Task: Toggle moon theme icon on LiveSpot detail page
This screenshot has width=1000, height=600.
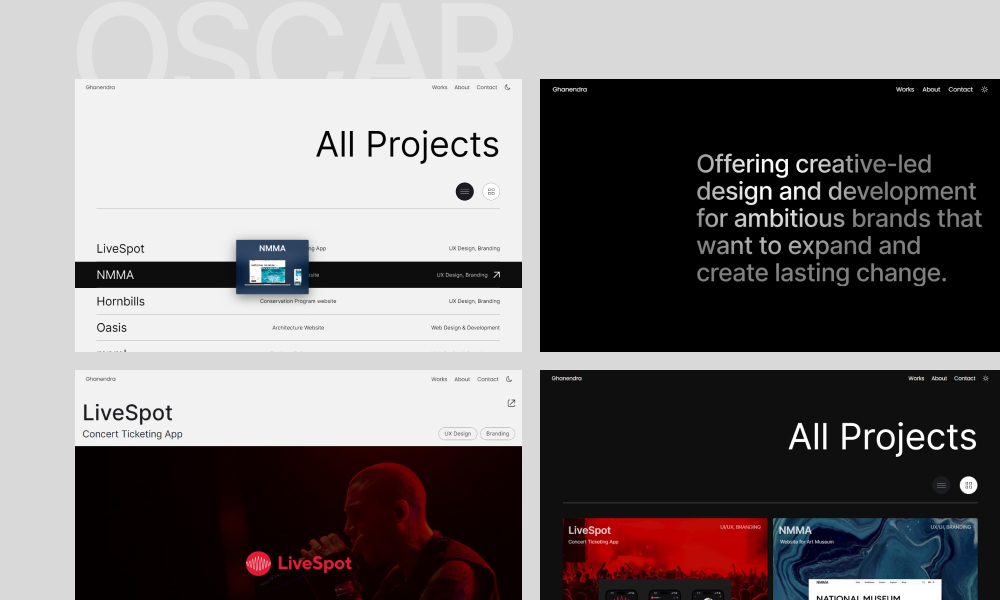Action: point(508,379)
